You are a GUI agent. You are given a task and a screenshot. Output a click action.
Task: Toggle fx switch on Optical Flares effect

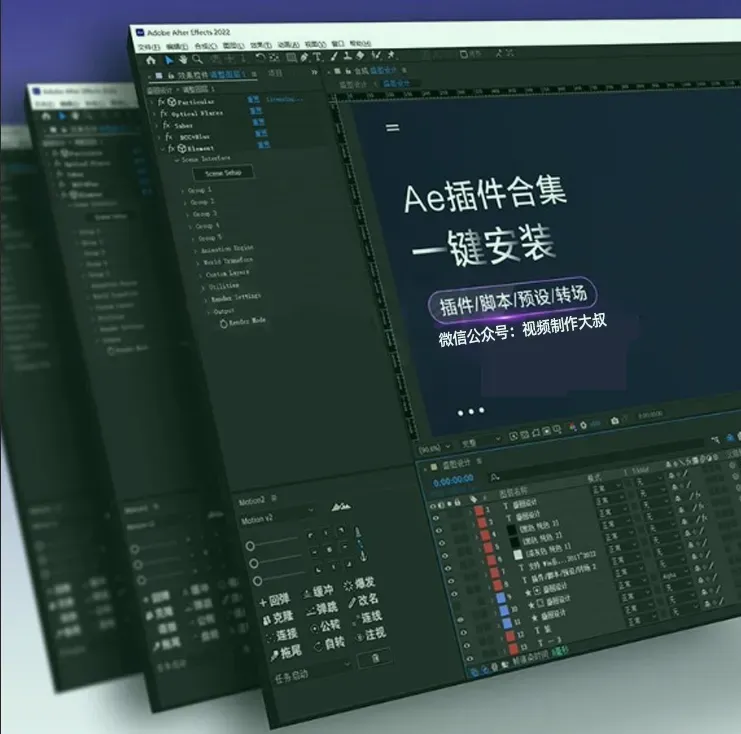164,113
